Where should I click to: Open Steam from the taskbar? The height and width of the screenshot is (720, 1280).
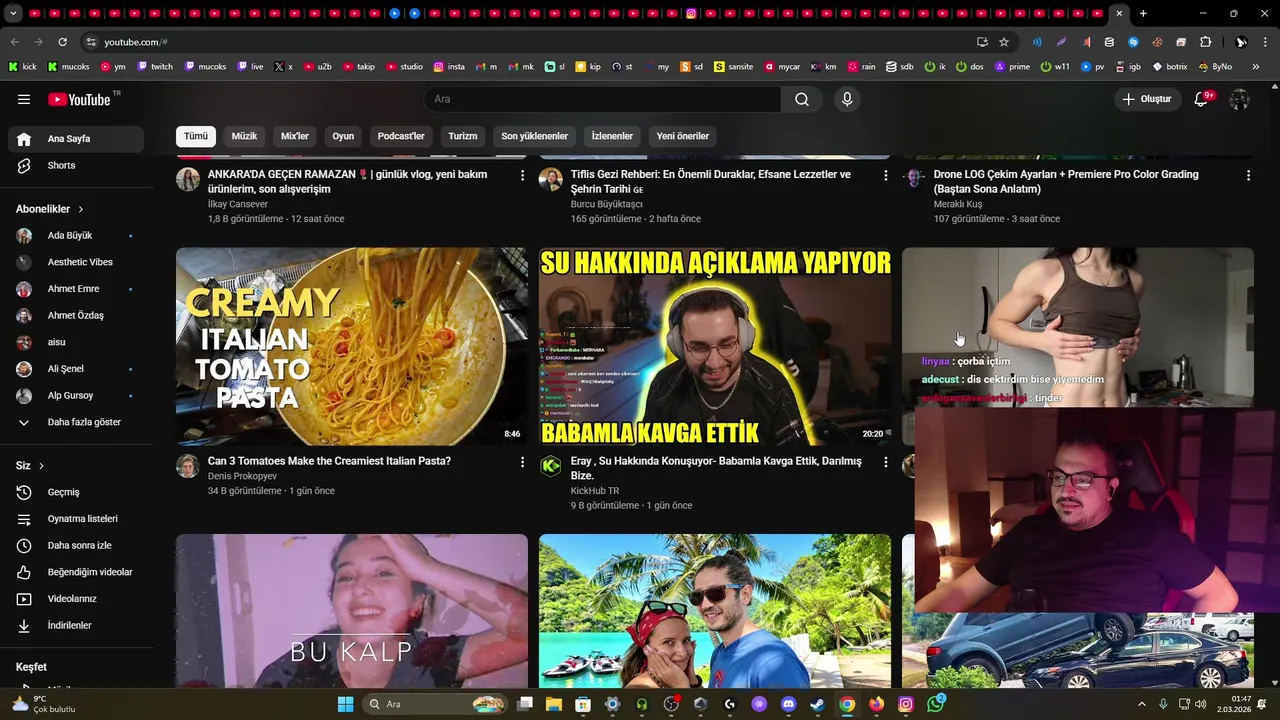coord(817,704)
